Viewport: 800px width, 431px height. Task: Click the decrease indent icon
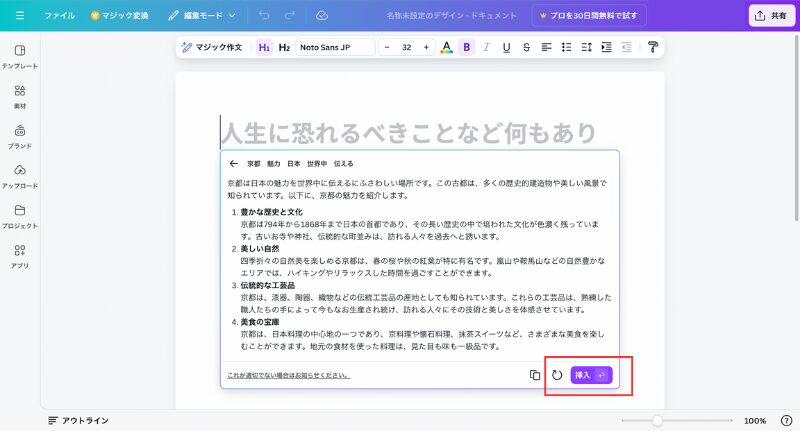(627, 47)
